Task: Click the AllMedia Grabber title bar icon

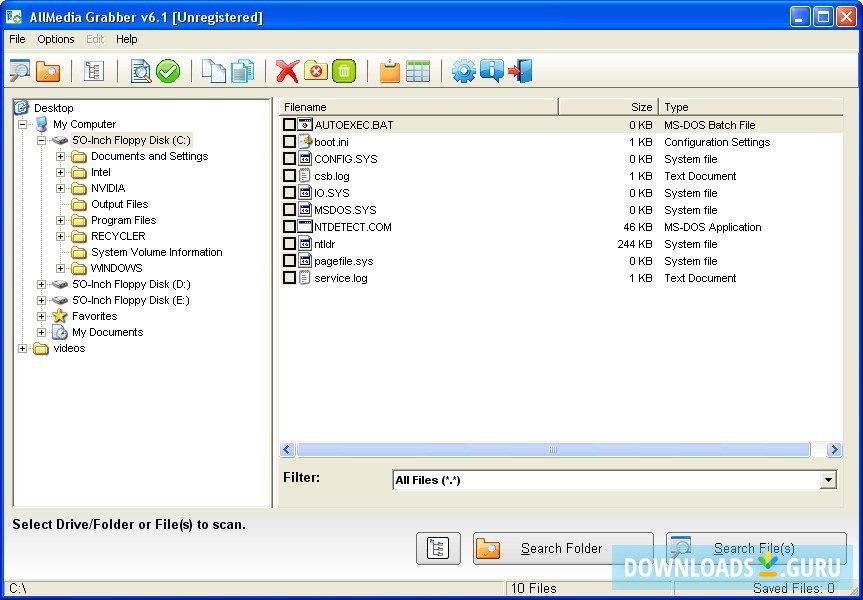Action: (x=14, y=17)
